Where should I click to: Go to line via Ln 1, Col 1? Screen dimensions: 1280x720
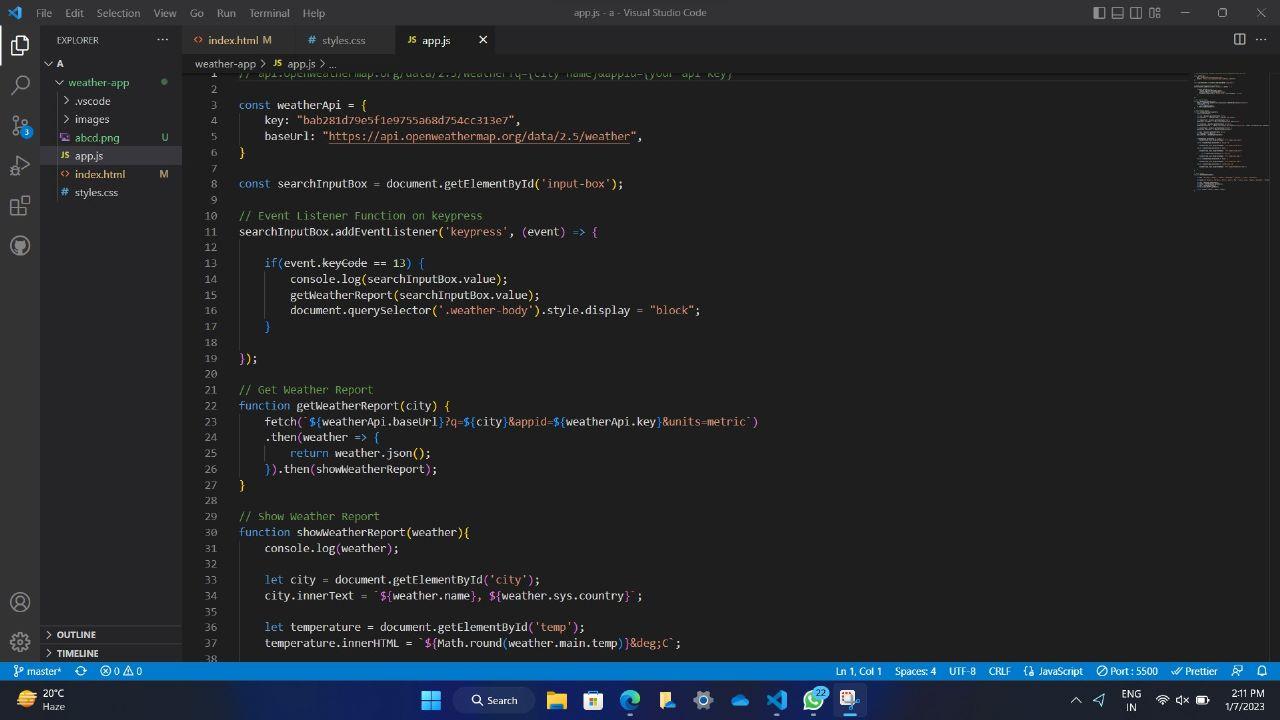[x=858, y=671]
